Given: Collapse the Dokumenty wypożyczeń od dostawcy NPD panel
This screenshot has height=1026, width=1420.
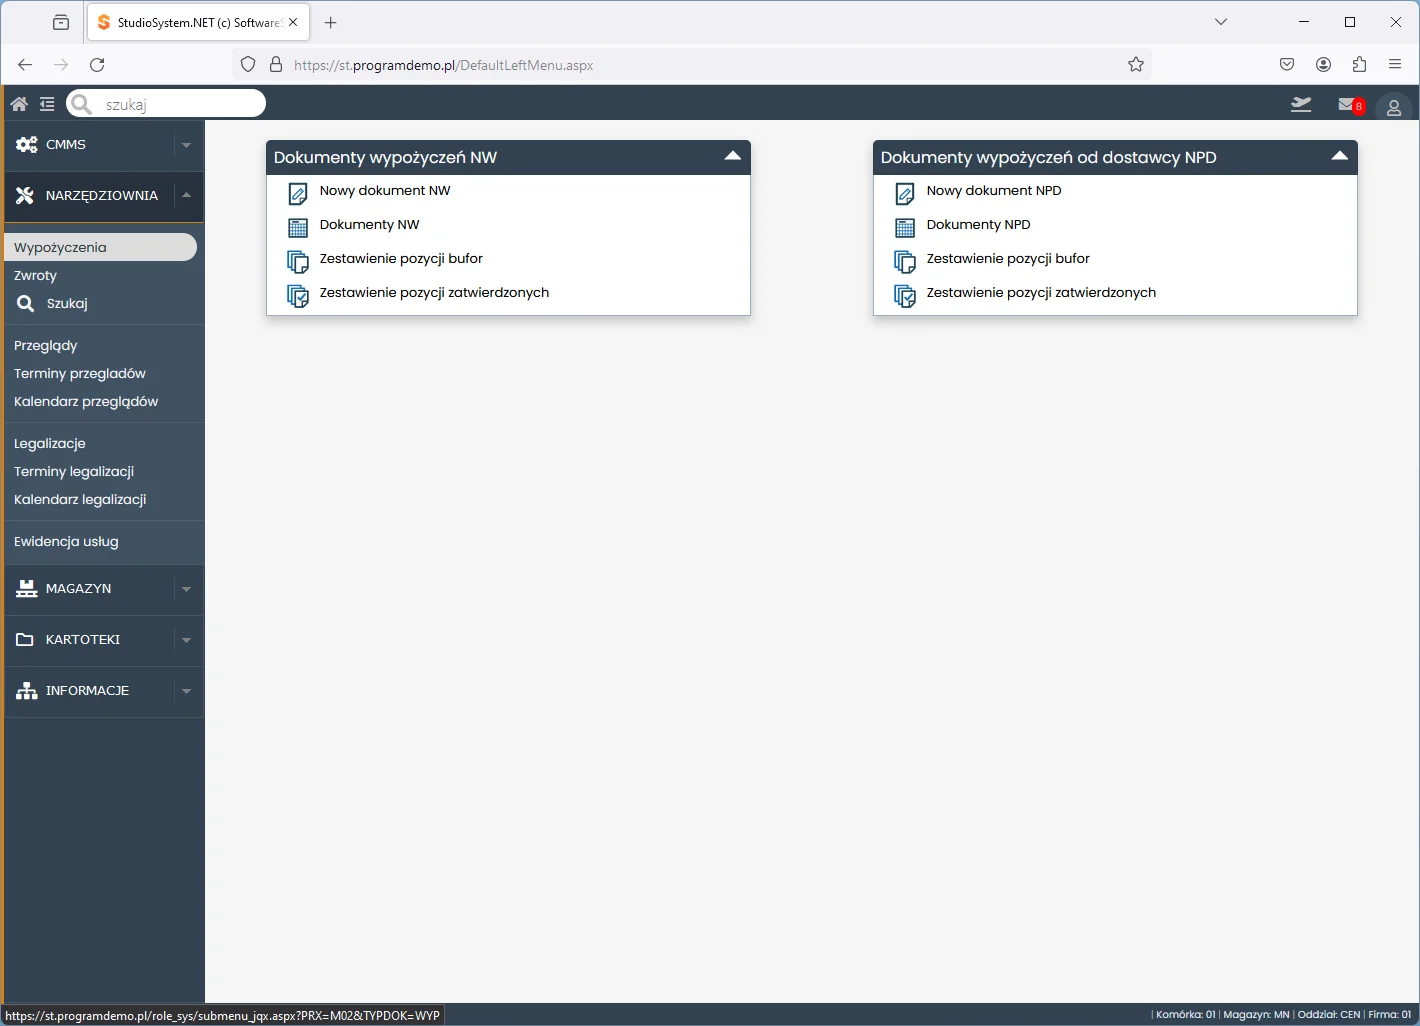Looking at the screenshot, I should click(x=1339, y=157).
